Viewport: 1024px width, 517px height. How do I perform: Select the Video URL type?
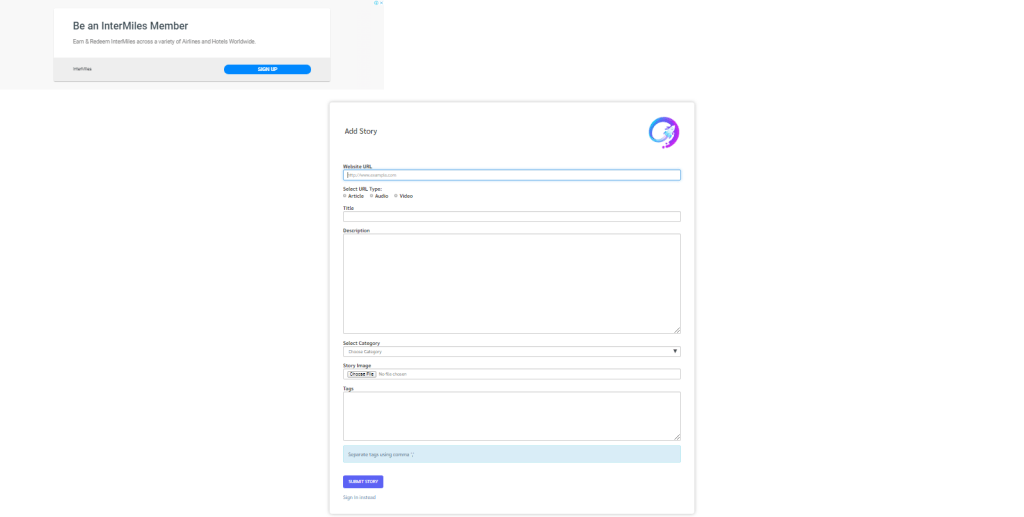click(396, 196)
